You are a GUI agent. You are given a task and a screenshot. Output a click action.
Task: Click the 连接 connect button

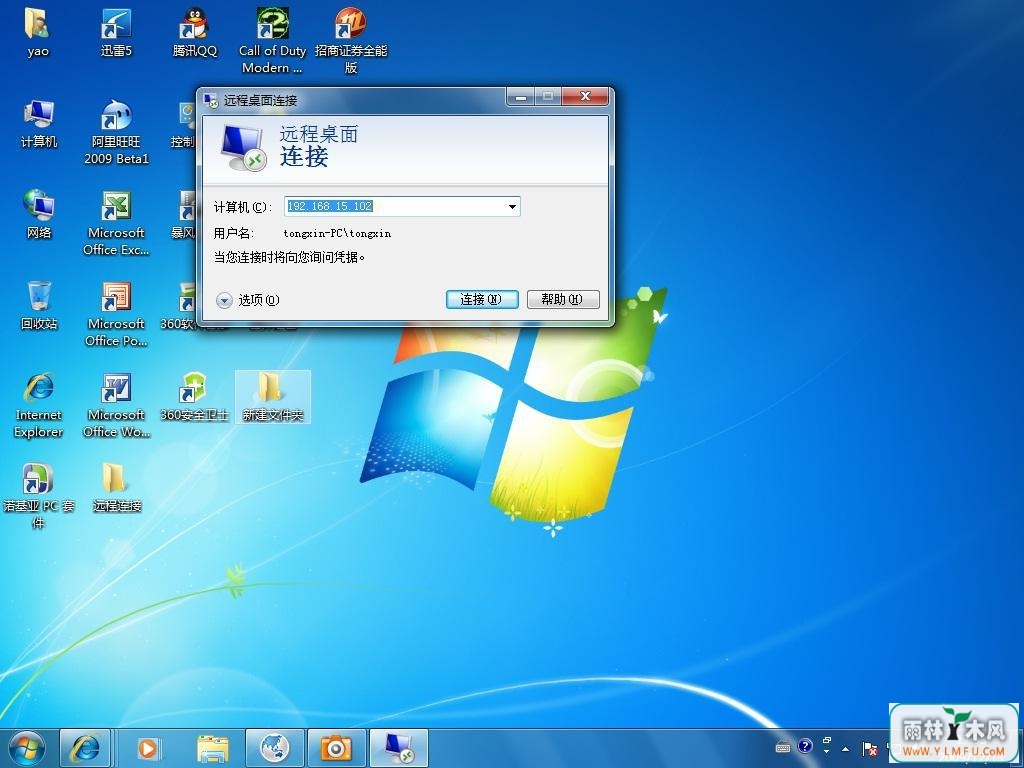pos(482,299)
